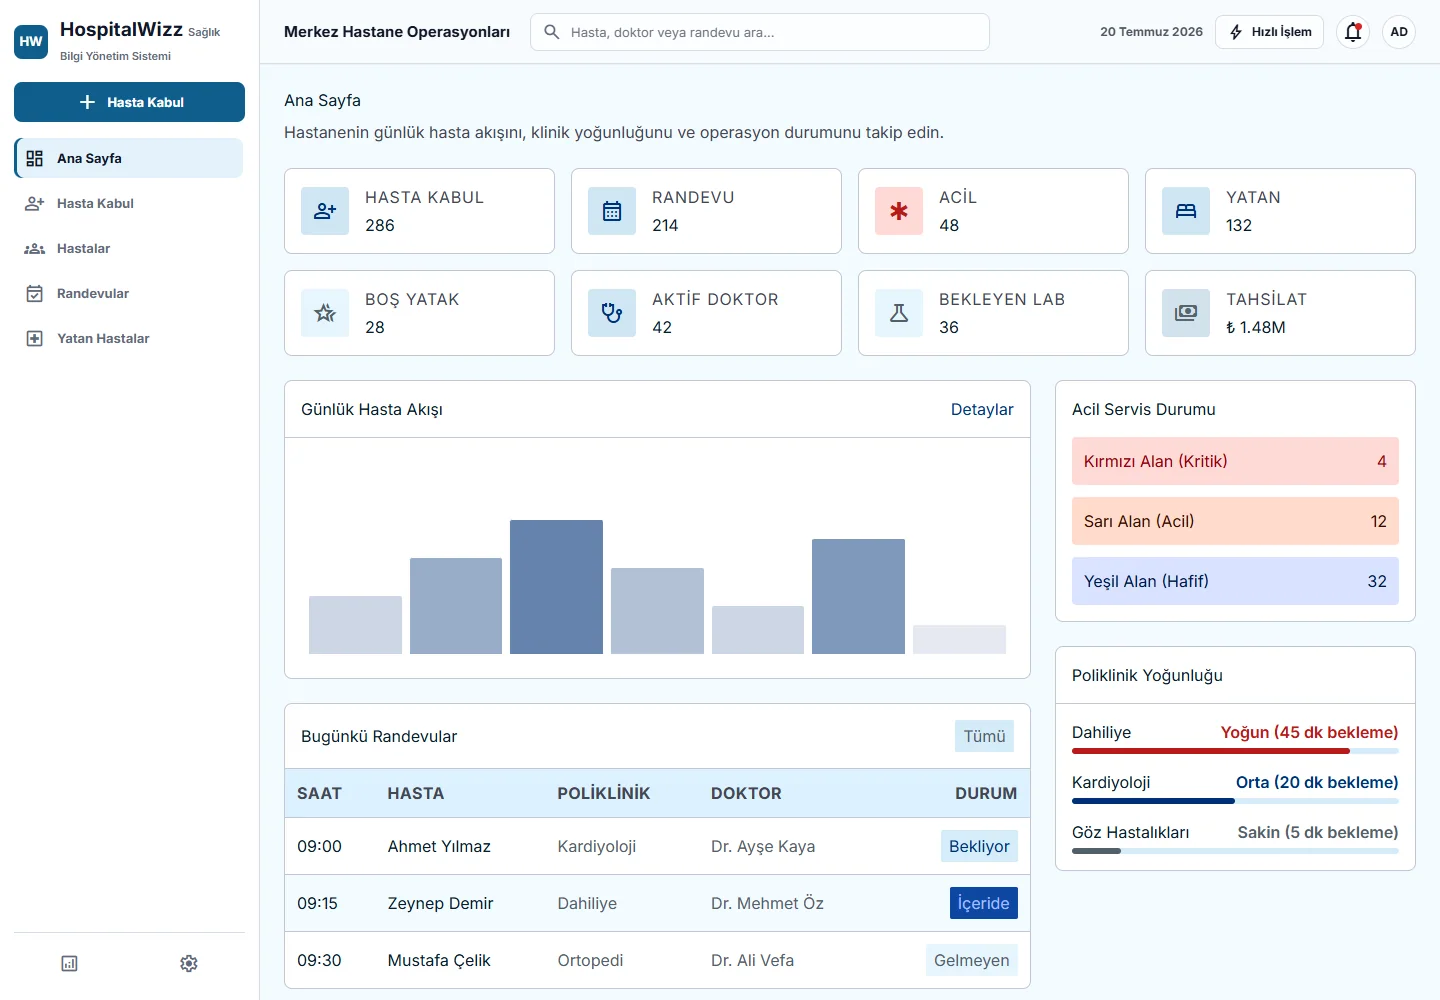This screenshot has height=1000, width=1440.
Task: Click the red asterisk Acil icon
Action: pyautogui.click(x=899, y=211)
